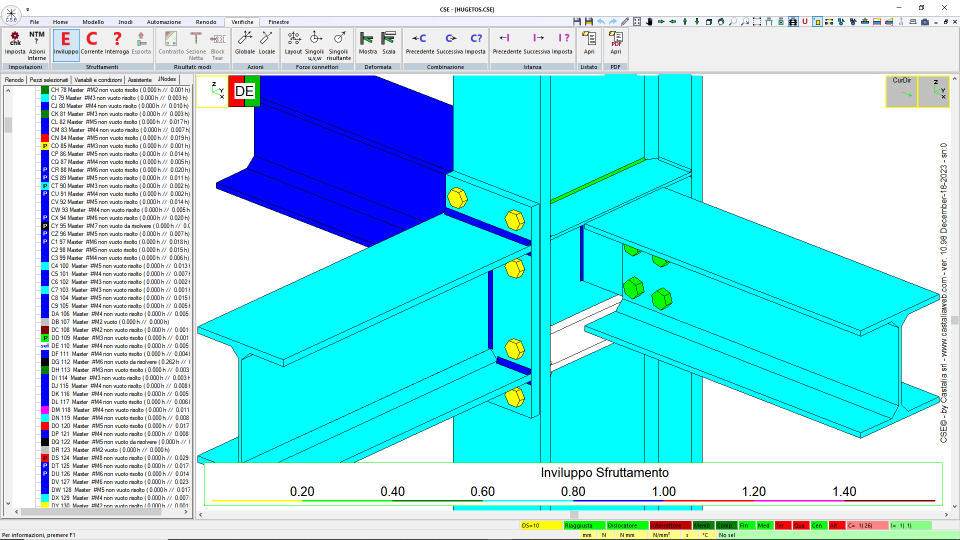Click the camera snapshot icon
The image size is (960, 540).
tap(924, 21)
